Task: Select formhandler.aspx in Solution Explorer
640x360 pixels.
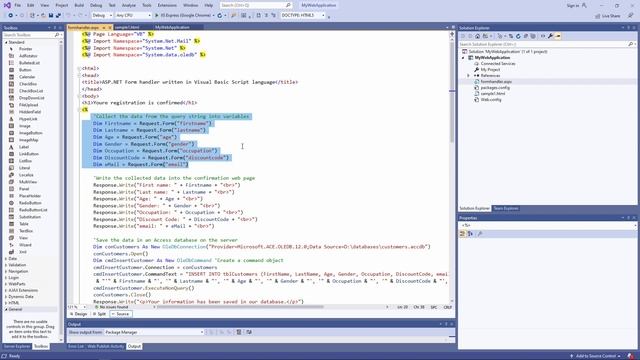Action: point(496,82)
